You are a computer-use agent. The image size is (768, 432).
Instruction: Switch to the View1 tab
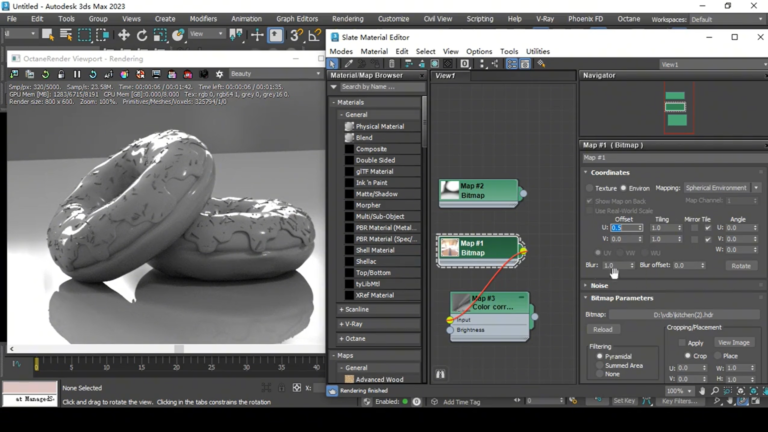pos(445,76)
